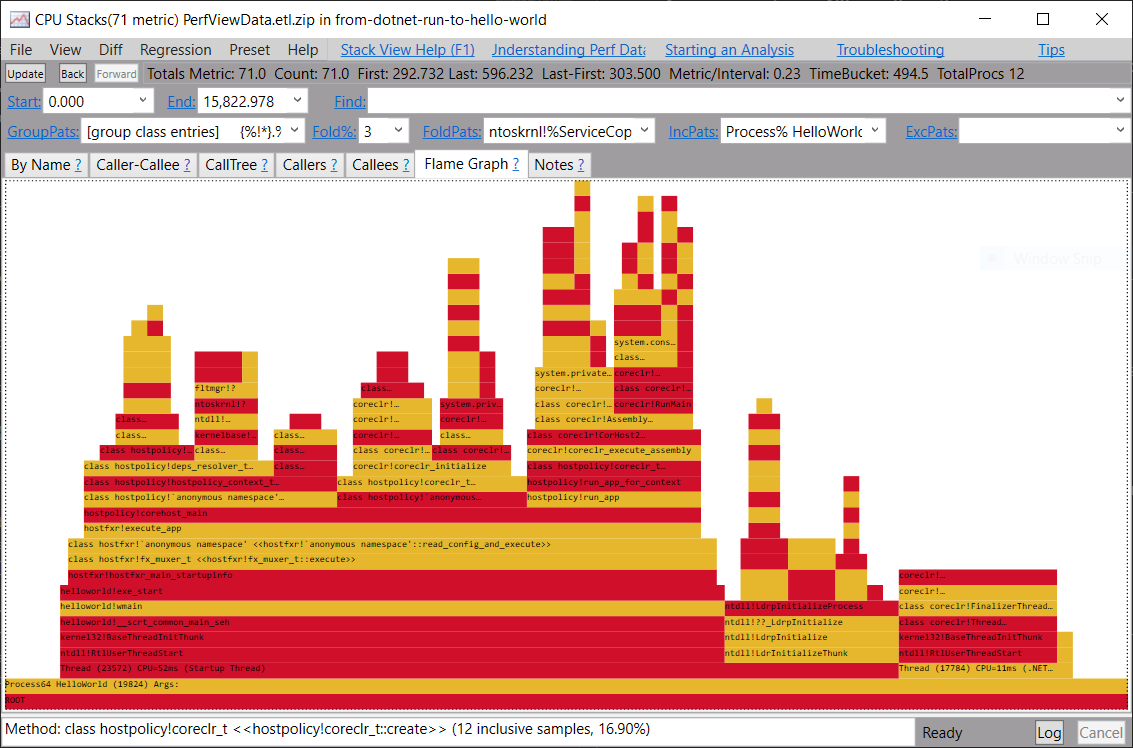This screenshot has height=748, width=1133.
Task: Click the hostfxr!execute_app flame bar
Action: coord(392,529)
